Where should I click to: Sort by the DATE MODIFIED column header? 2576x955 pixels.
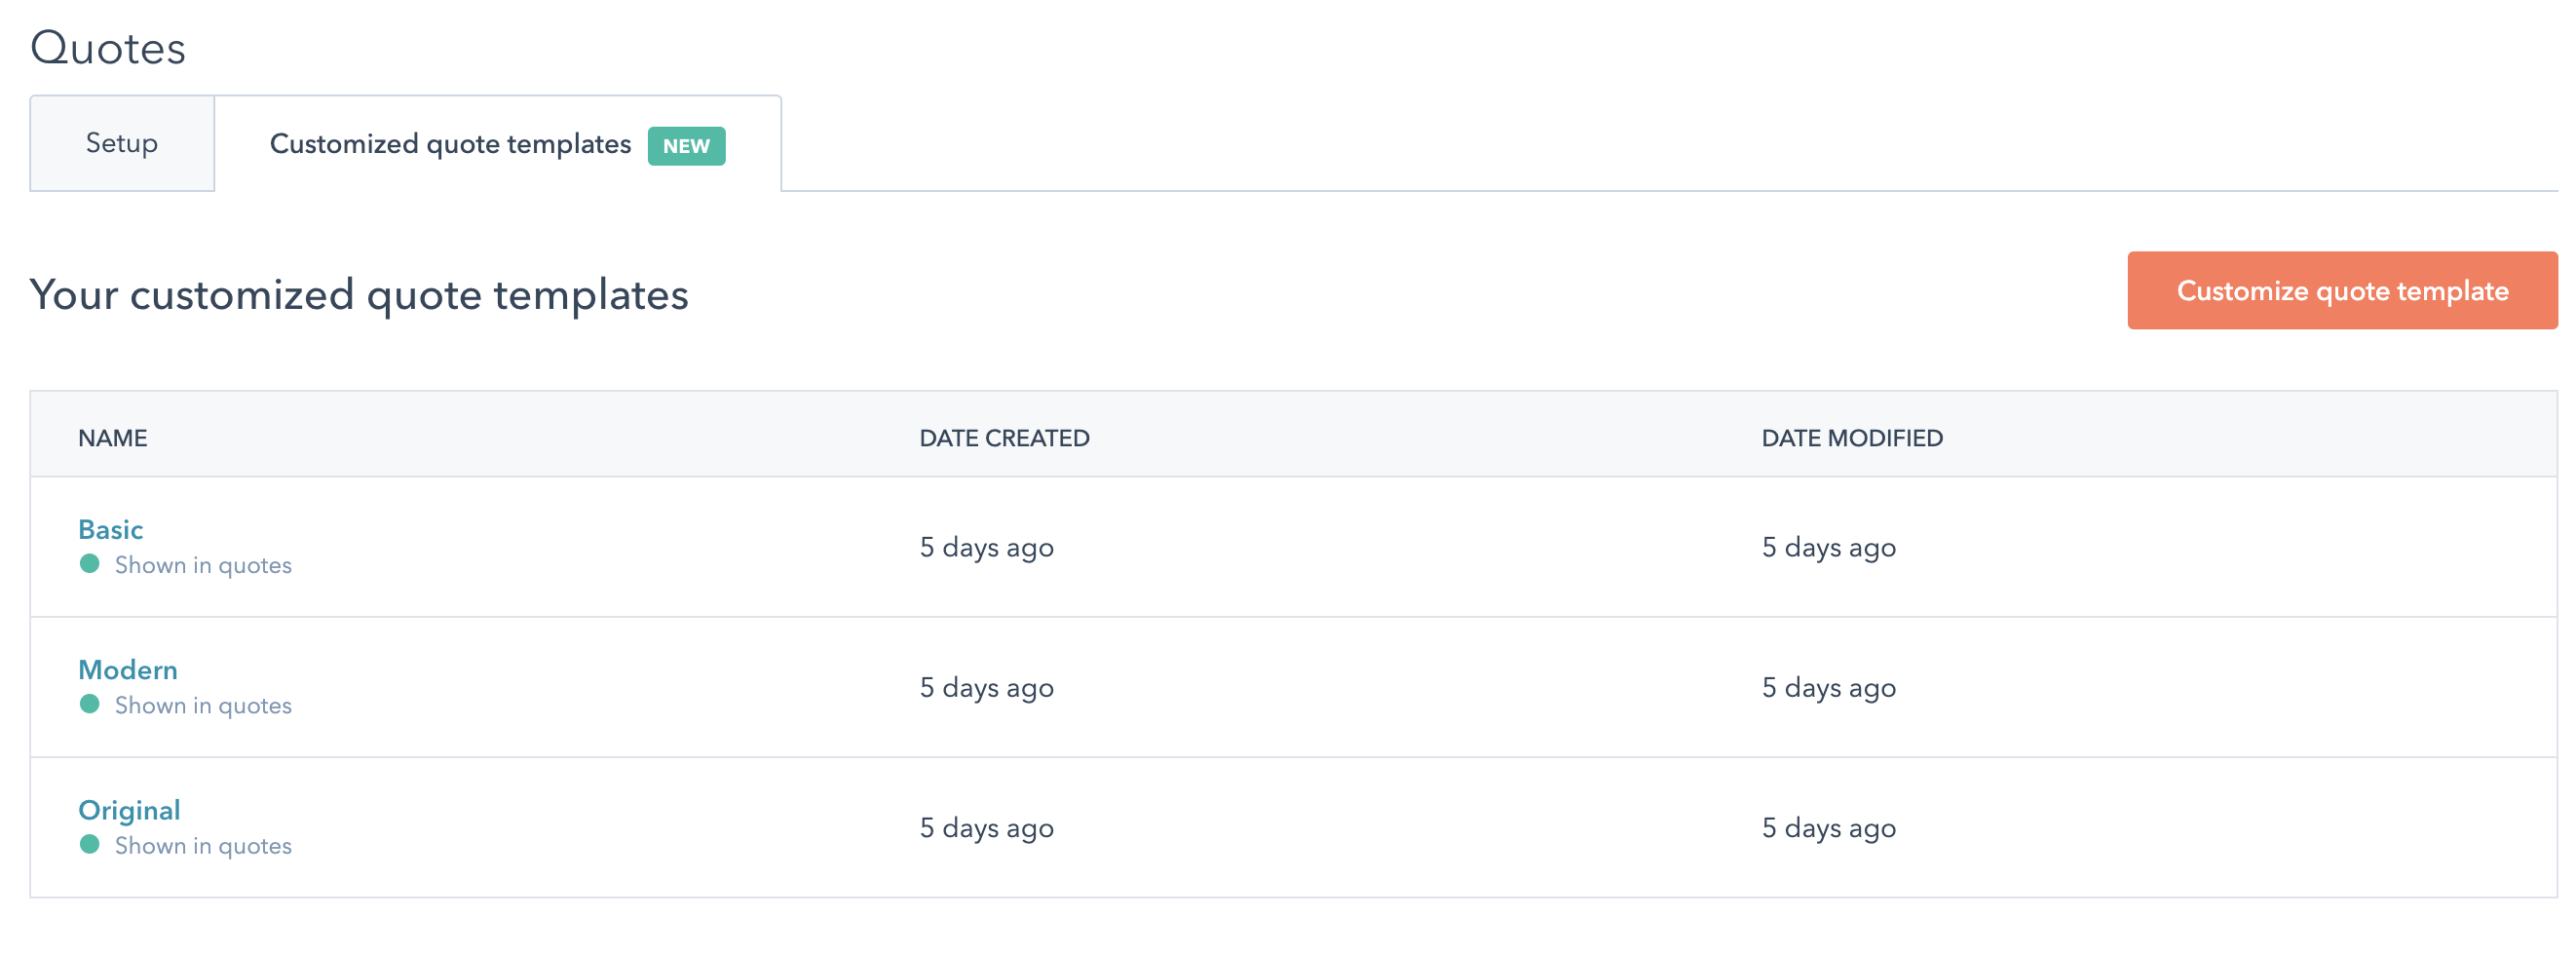click(1851, 438)
